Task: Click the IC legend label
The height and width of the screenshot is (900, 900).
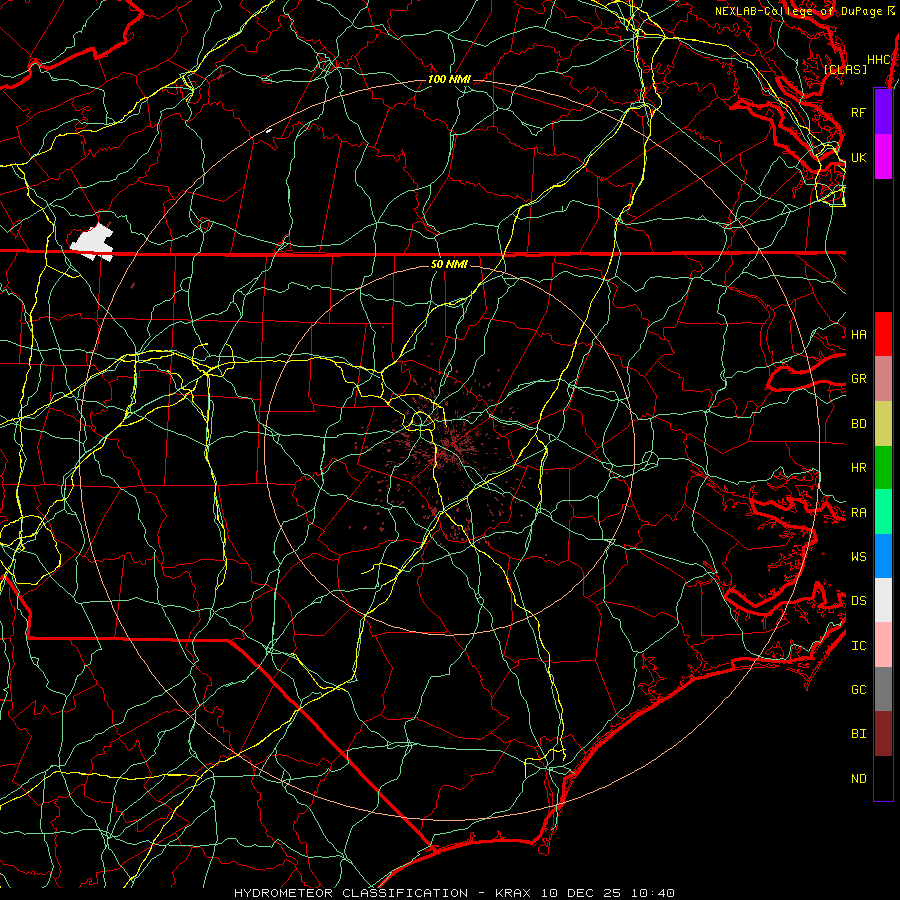Action: coord(859,646)
